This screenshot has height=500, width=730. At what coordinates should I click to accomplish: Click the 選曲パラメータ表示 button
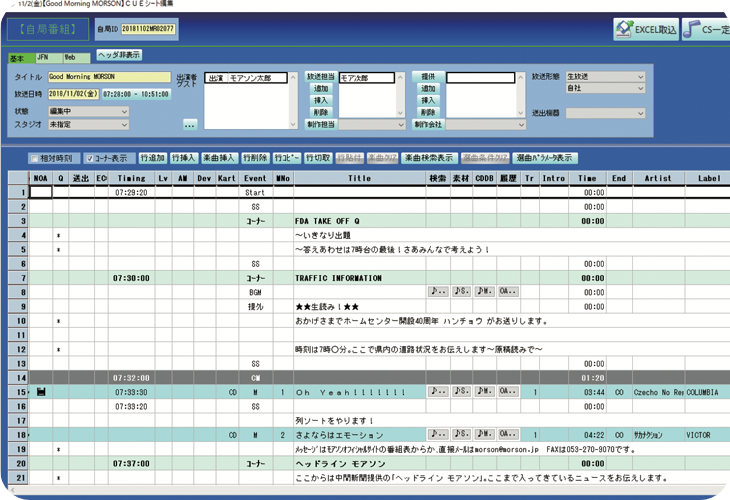[545, 158]
